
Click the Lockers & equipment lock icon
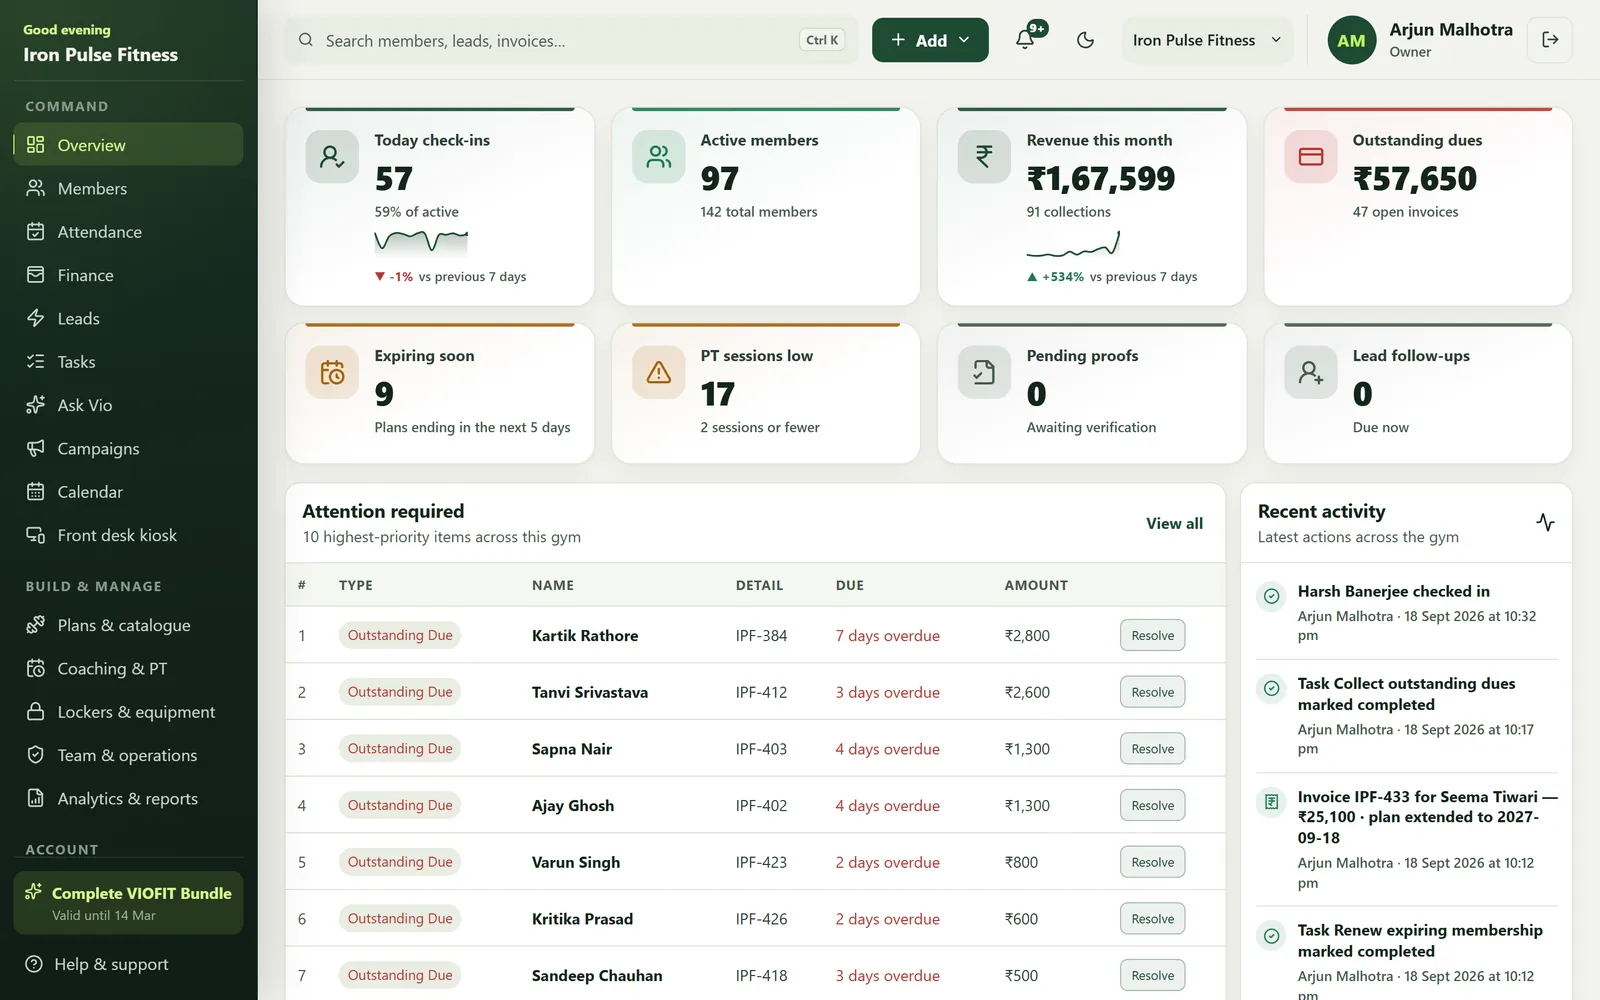36,711
